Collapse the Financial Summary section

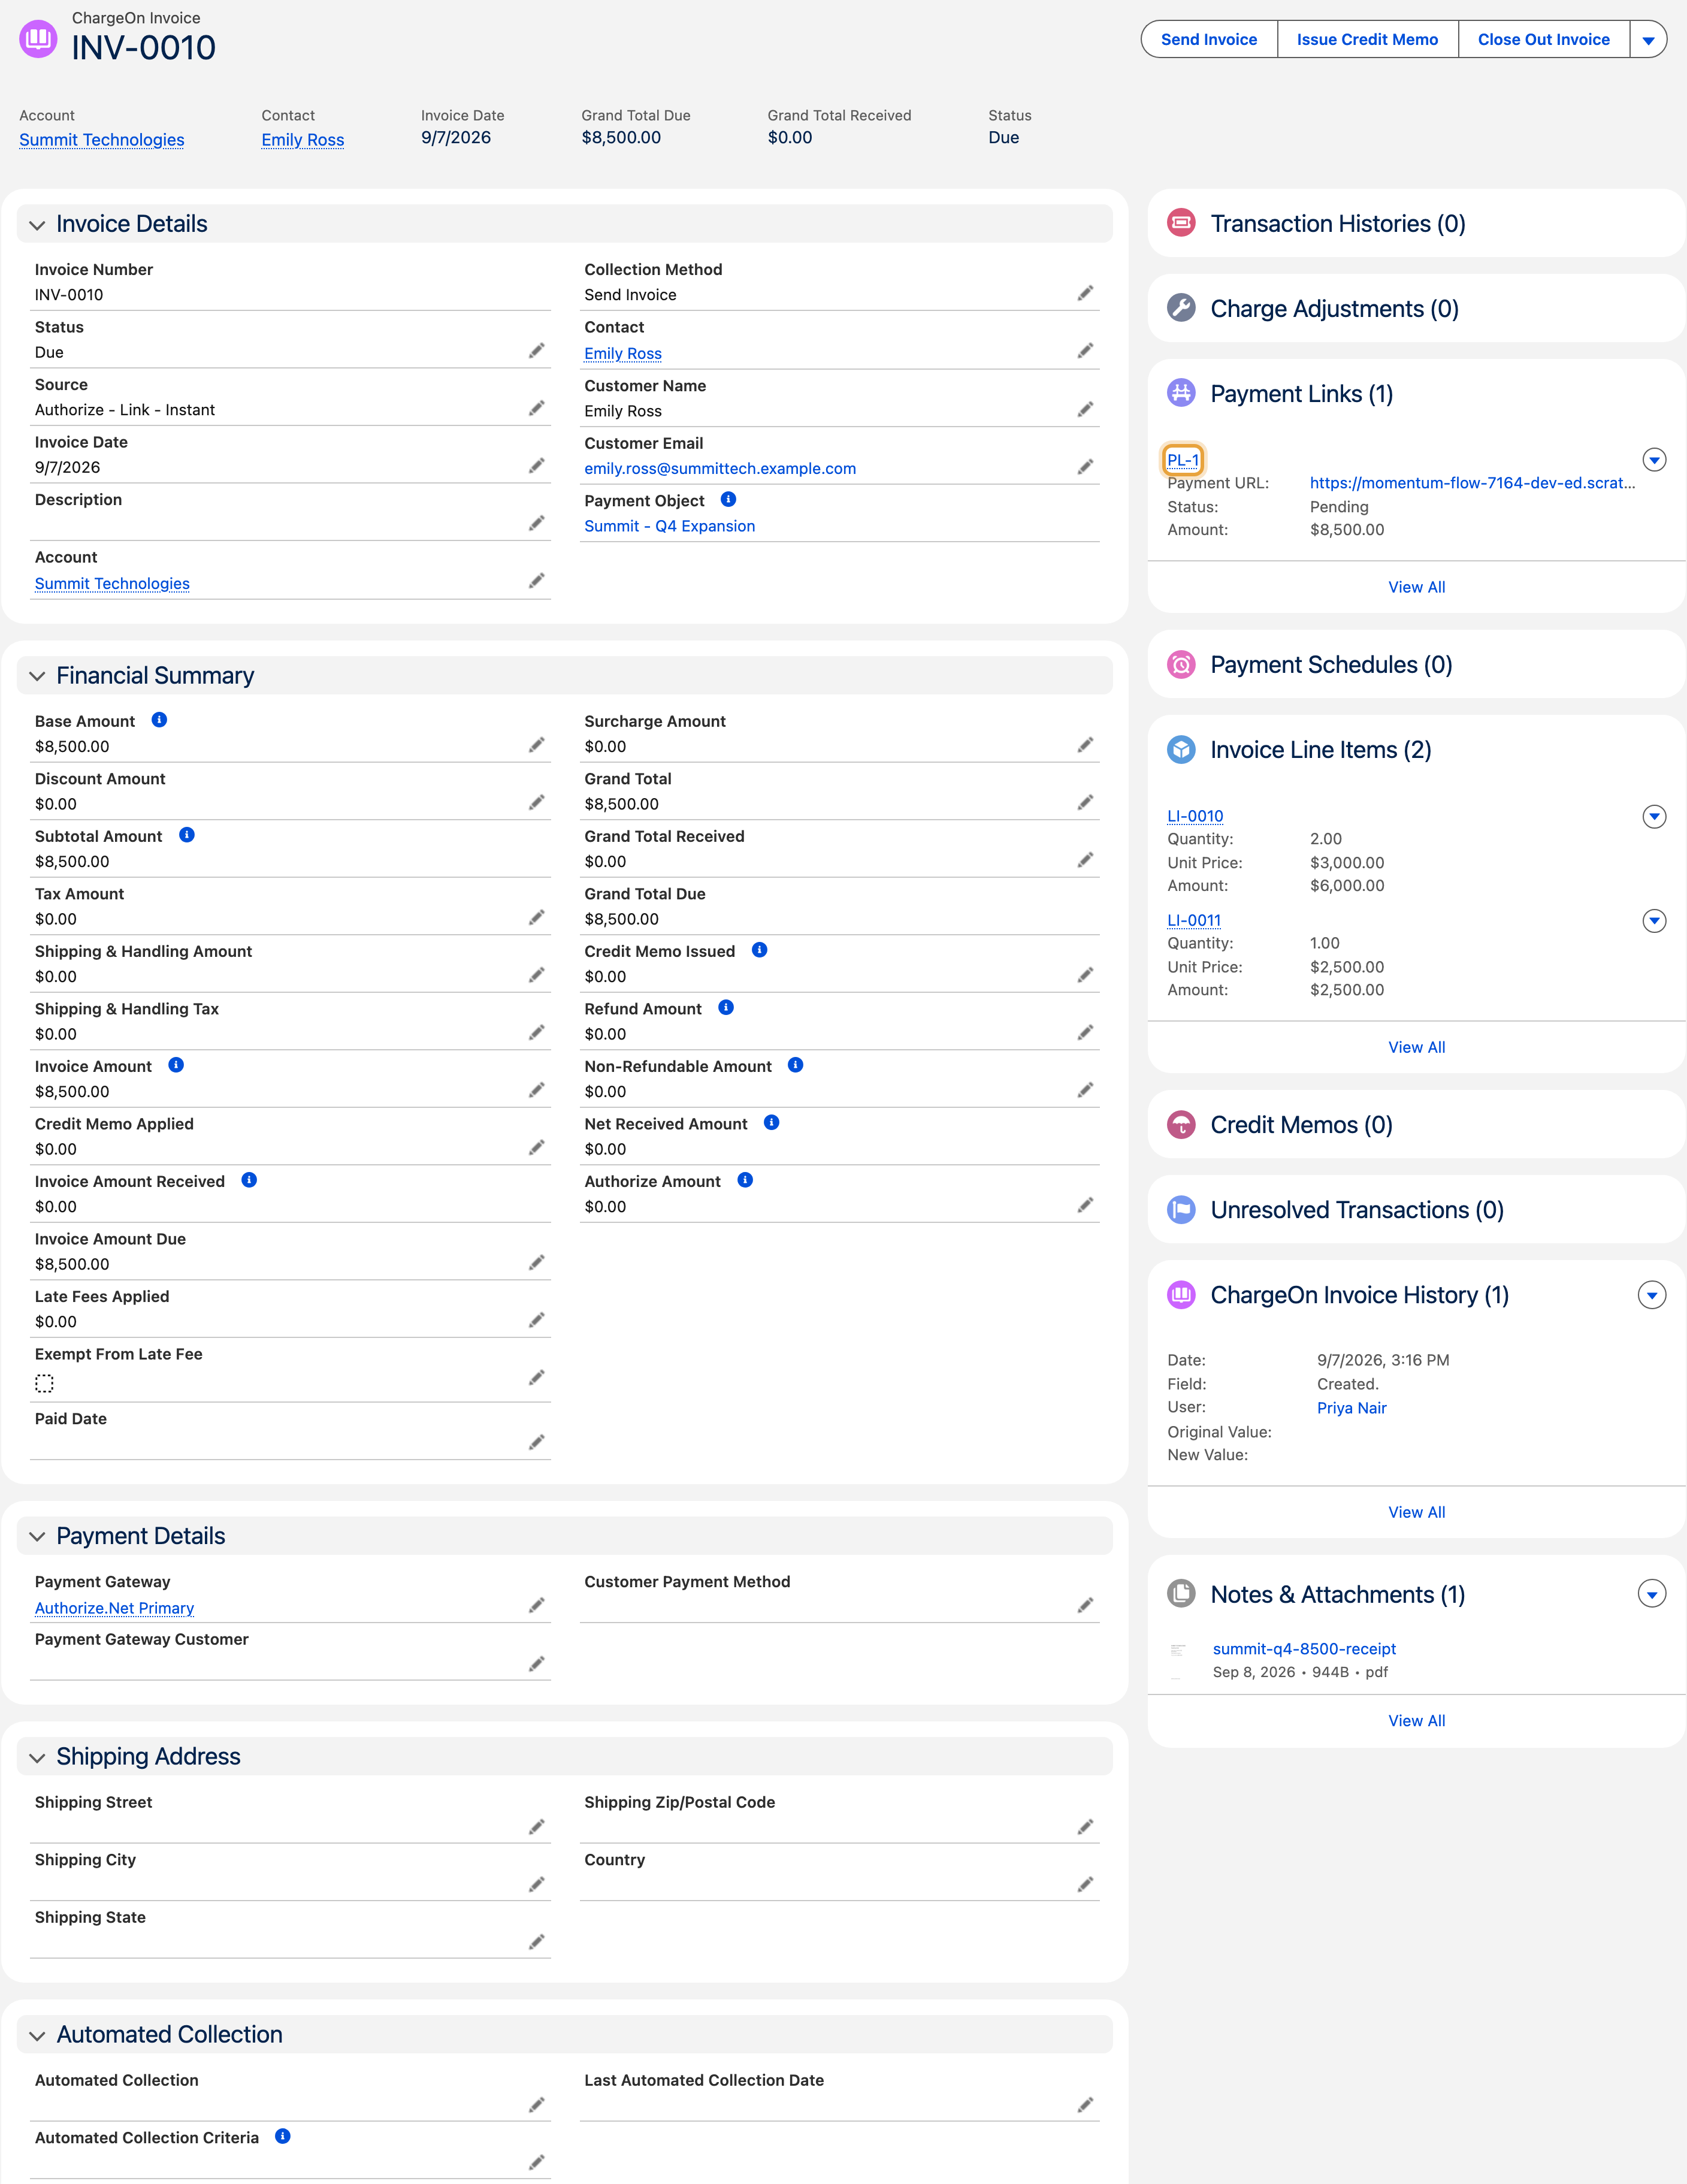point(37,677)
